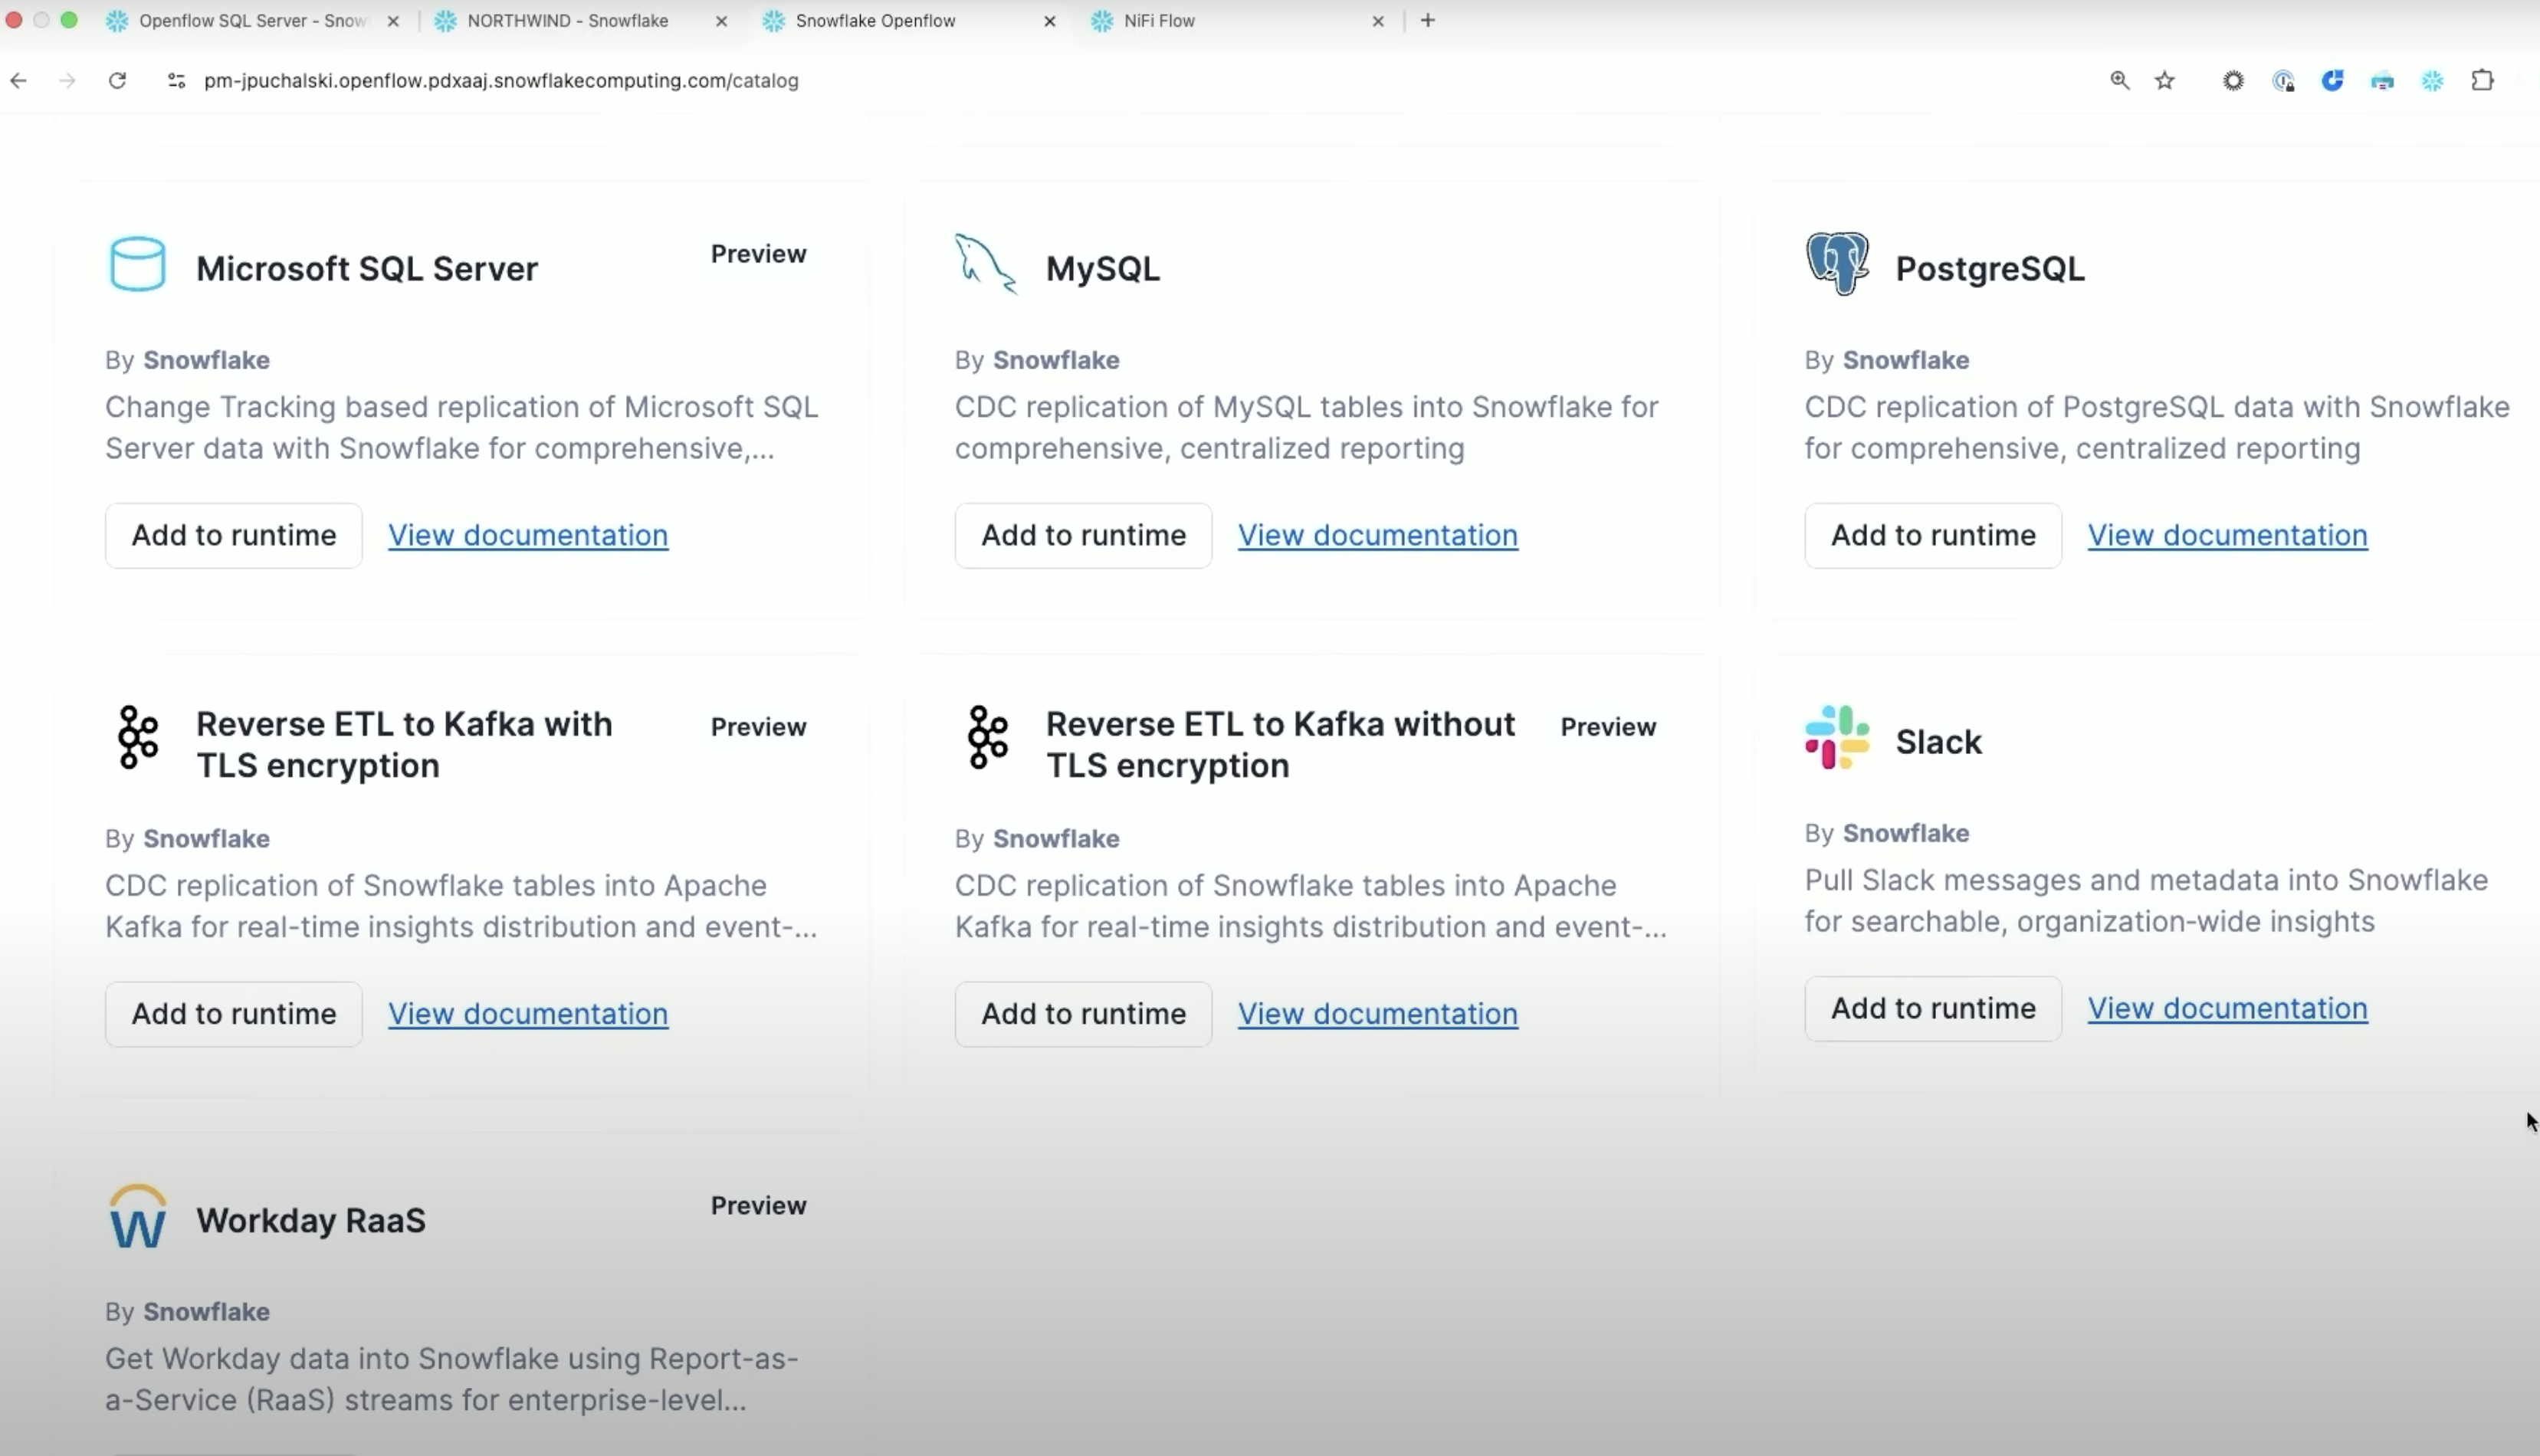This screenshot has height=1456, width=2540.
Task: Click the Microsoft SQL Server database icon
Action: pos(137,265)
